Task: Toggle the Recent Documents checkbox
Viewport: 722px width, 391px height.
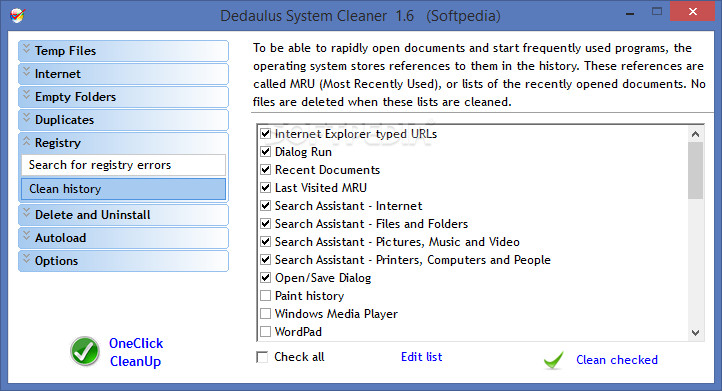Action: point(265,170)
